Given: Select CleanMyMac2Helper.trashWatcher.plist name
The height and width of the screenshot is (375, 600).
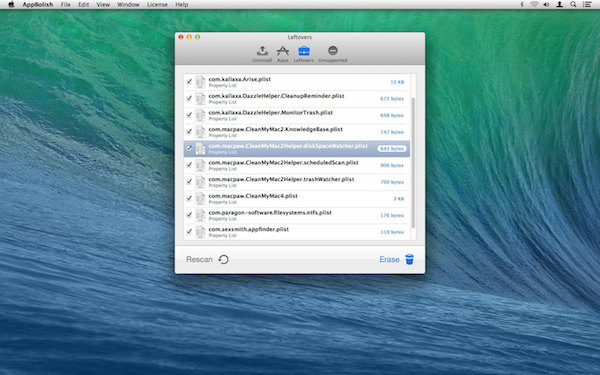Looking at the screenshot, I should (x=281, y=179).
